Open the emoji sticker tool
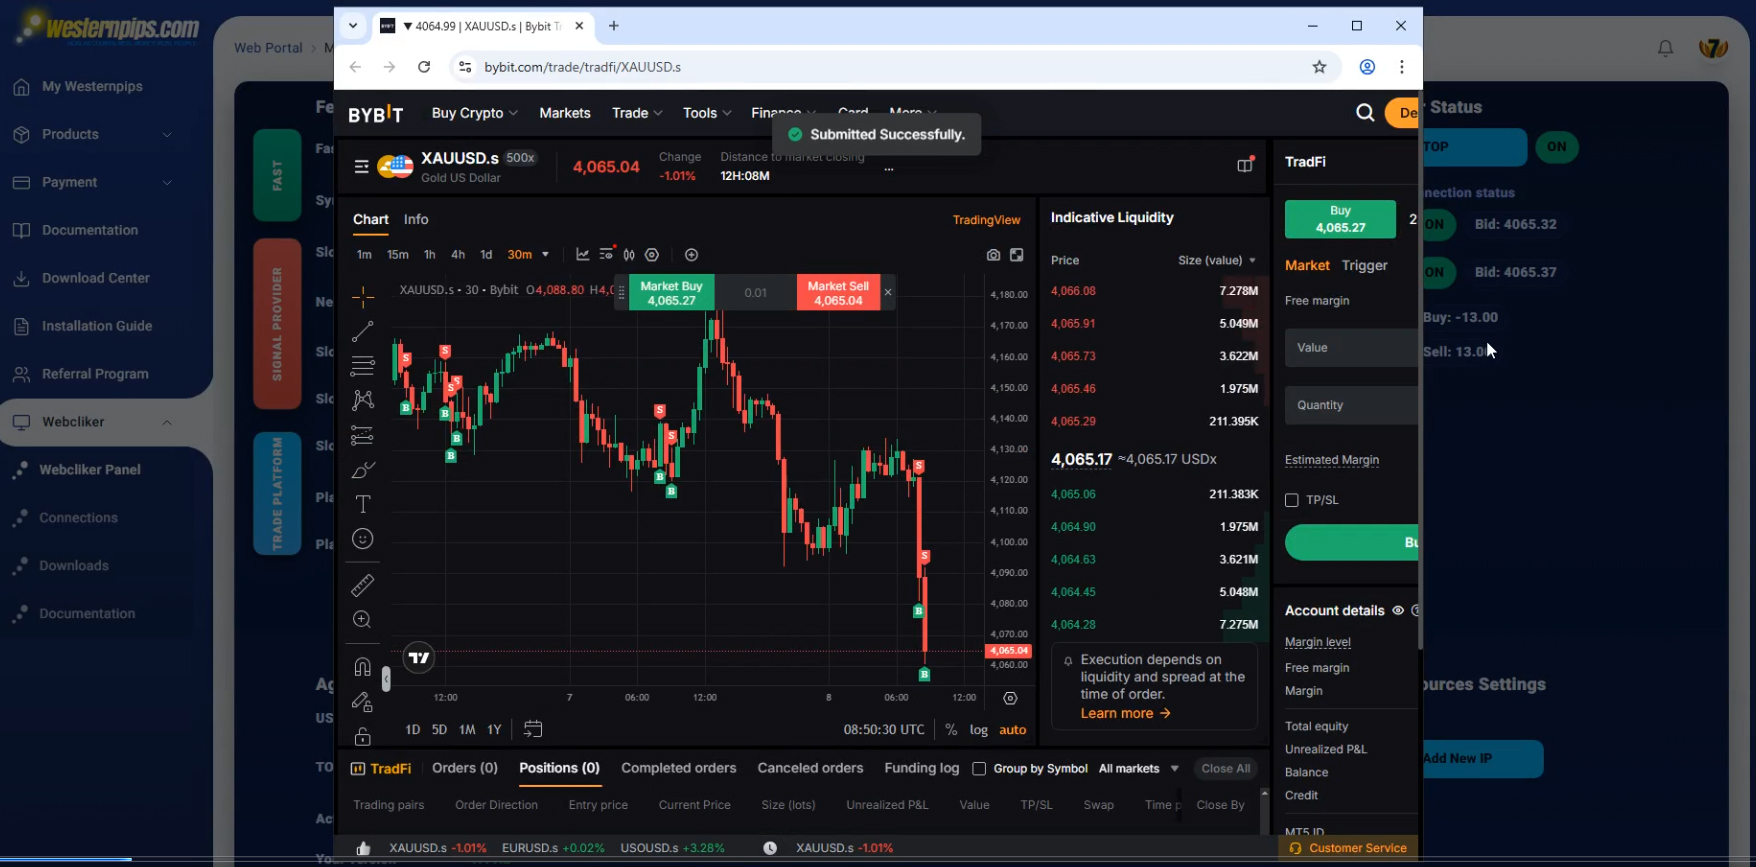Viewport: 1756px width, 867px height. [x=362, y=539]
